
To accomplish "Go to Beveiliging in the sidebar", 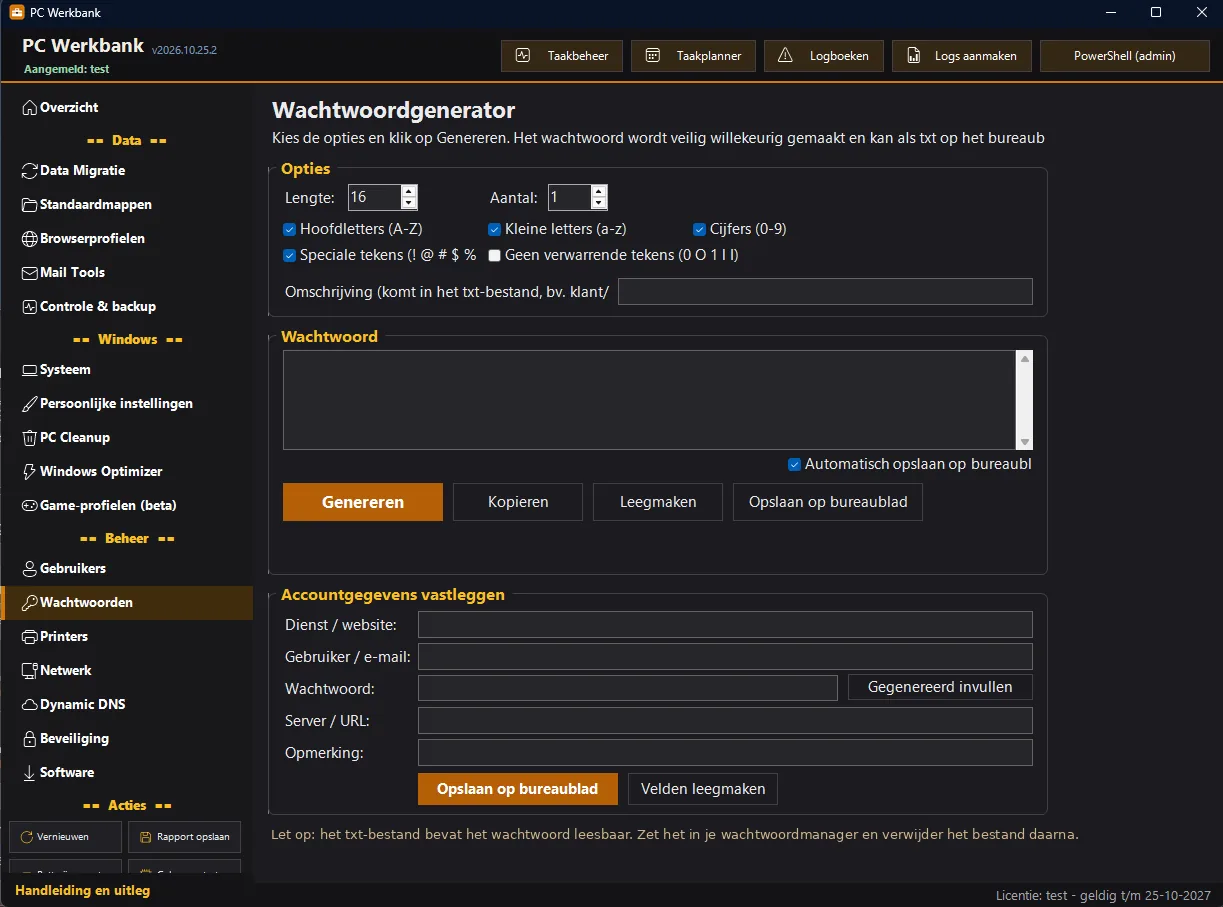I will click(127, 739).
